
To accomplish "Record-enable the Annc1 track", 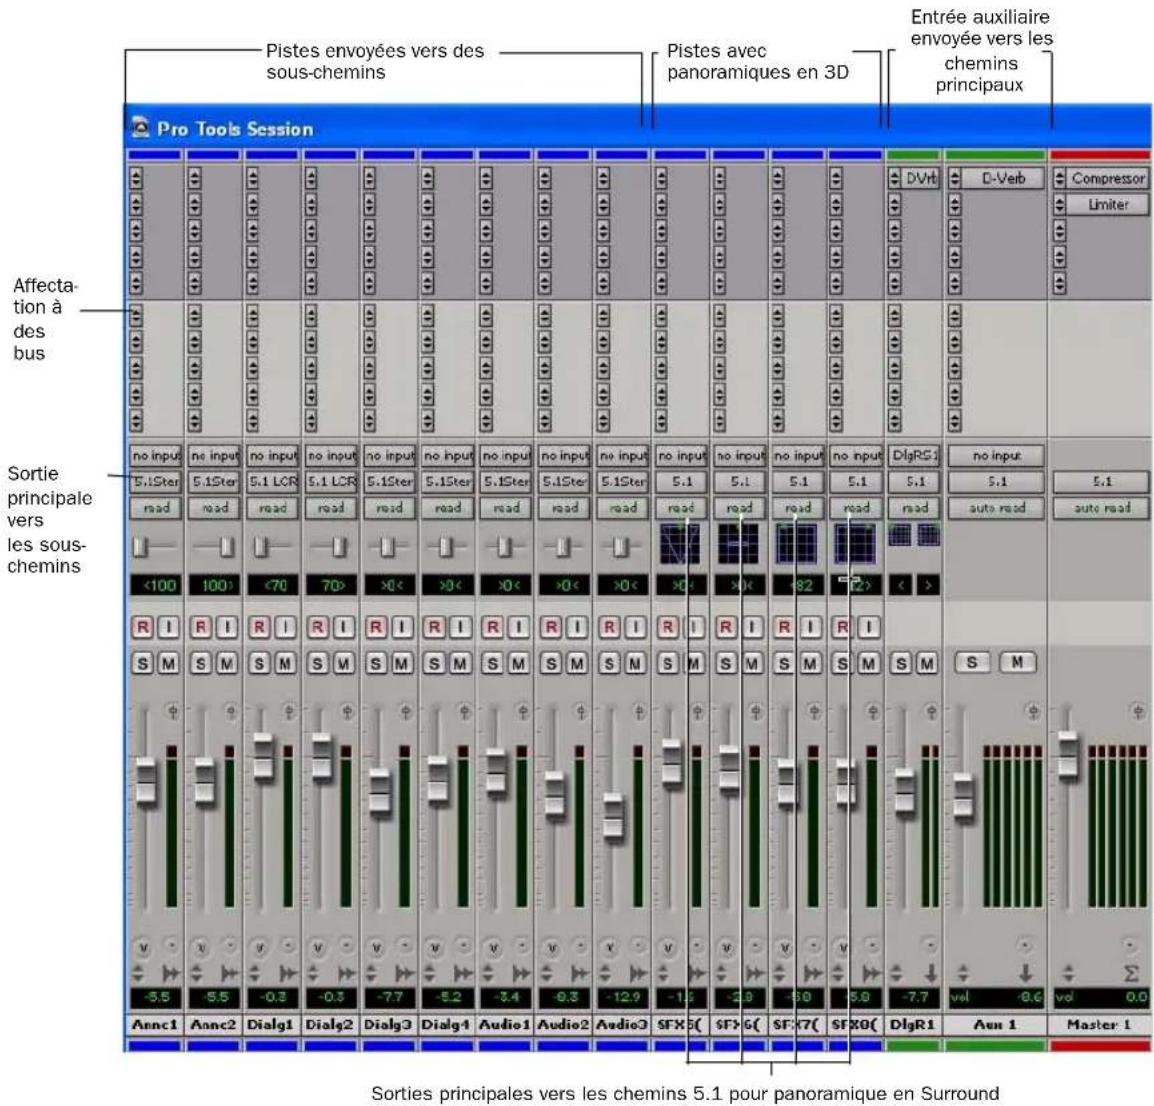I will point(142,627).
